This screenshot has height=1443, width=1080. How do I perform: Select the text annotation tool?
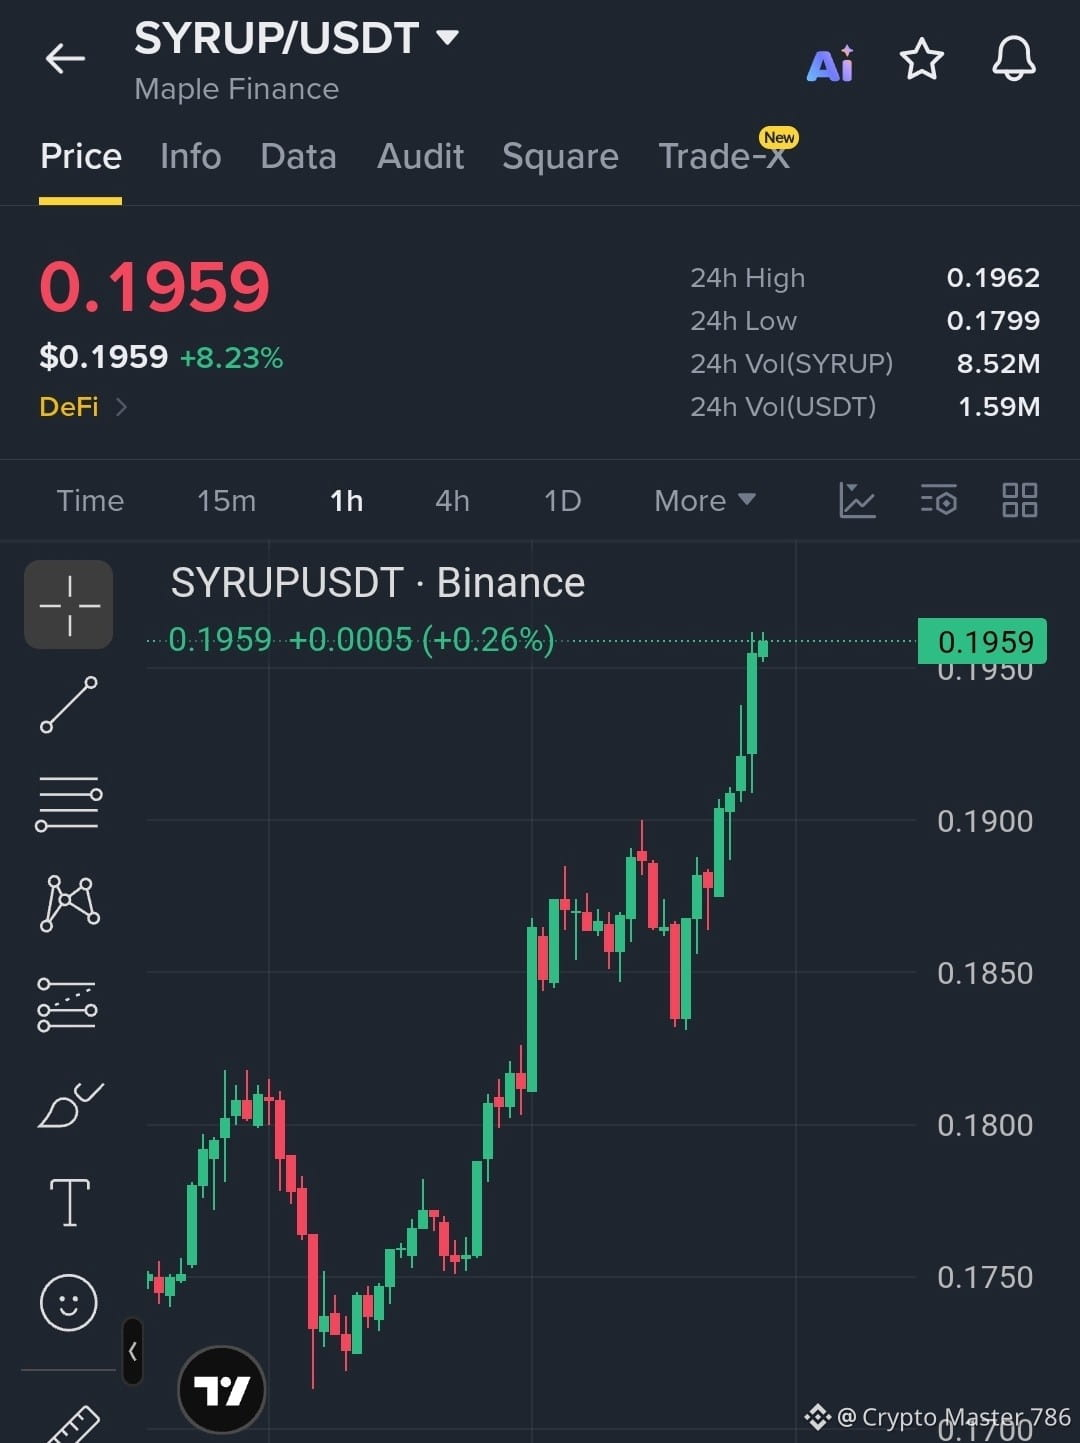pos(69,1201)
